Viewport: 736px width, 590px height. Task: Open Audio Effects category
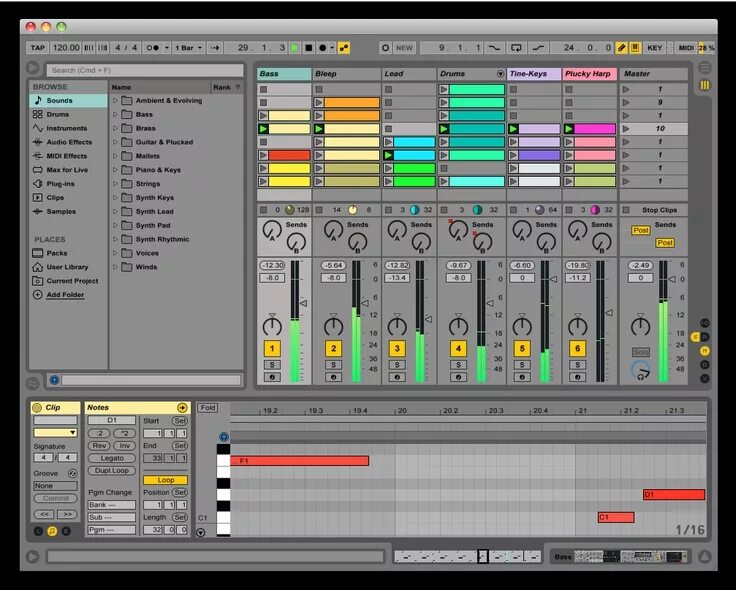coord(69,142)
